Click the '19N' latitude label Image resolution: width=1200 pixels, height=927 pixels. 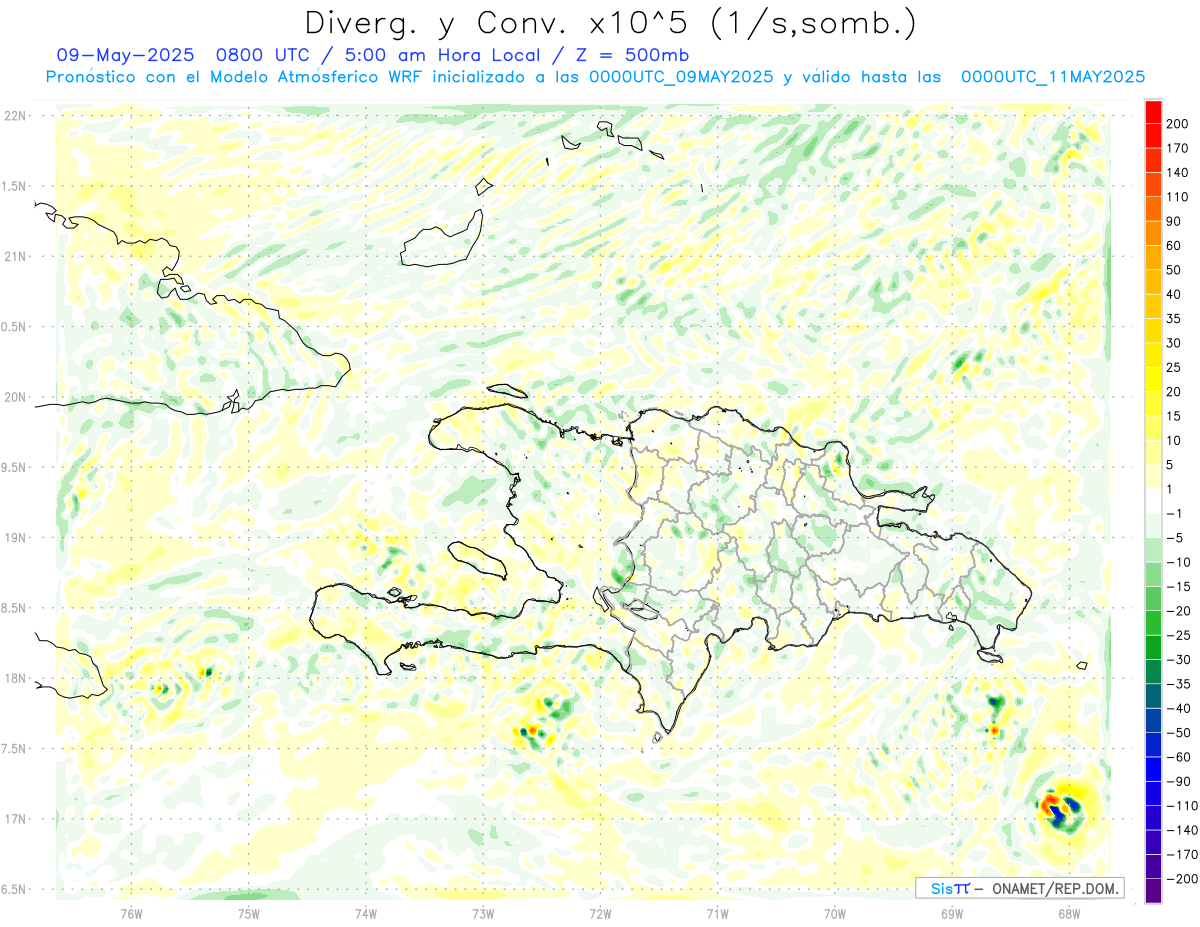(14, 538)
